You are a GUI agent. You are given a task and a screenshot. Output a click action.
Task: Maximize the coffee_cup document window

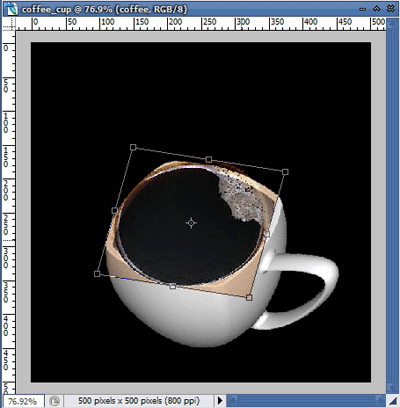click(377, 9)
